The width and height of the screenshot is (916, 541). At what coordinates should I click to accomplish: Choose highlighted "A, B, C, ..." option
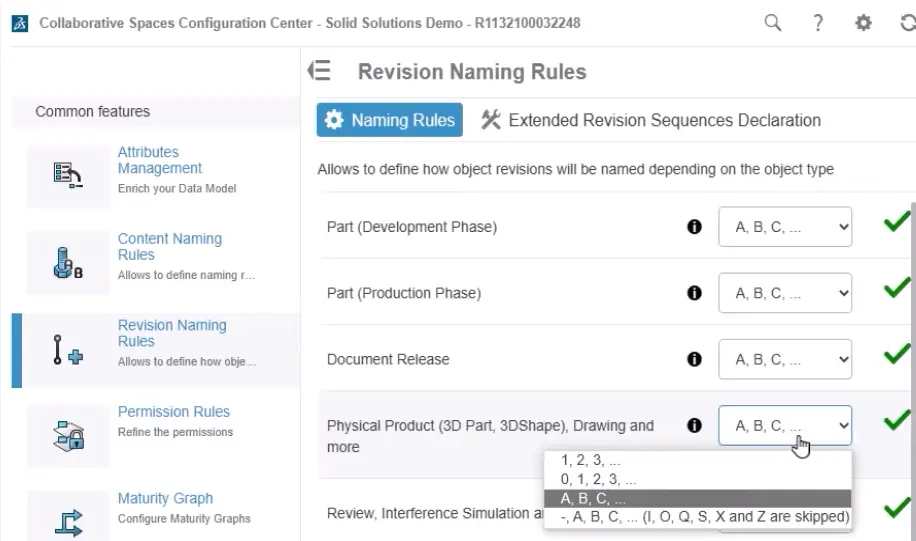pos(698,498)
